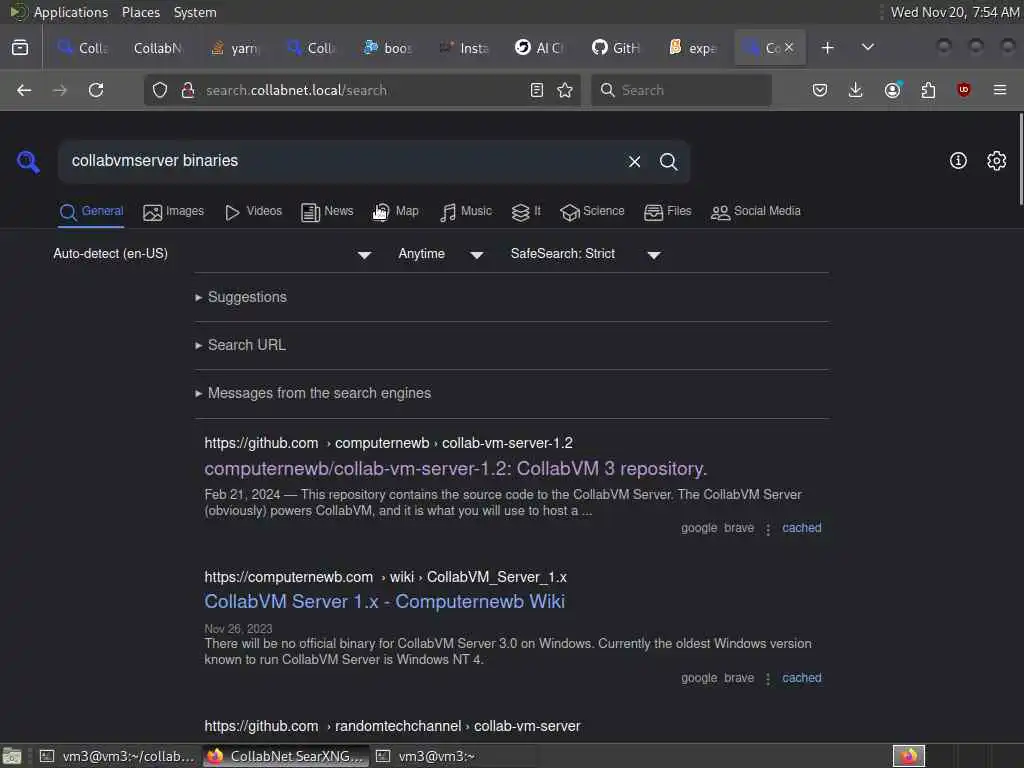Open a new tab with plus button
Screen dimensions: 1024x768
tap(827, 47)
